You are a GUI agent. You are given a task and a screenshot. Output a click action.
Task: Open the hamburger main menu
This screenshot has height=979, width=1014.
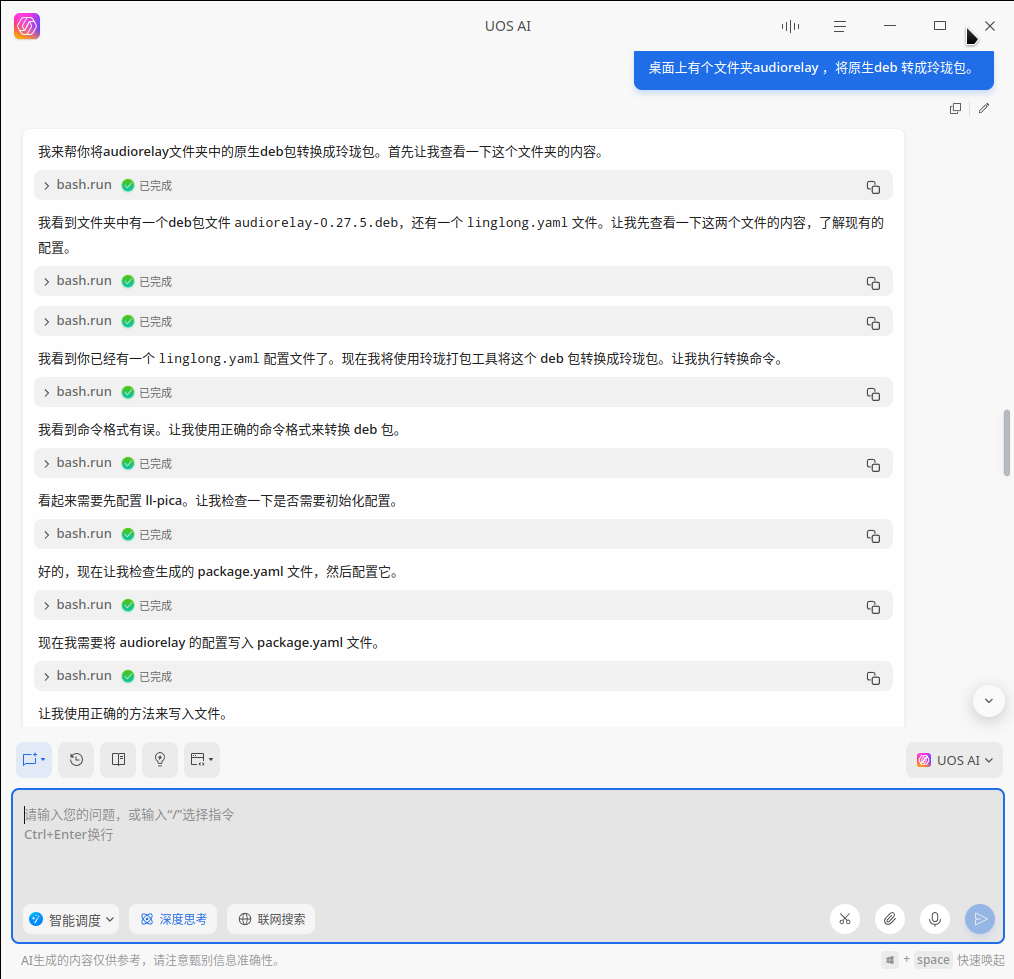pyautogui.click(x=839, y=27)
